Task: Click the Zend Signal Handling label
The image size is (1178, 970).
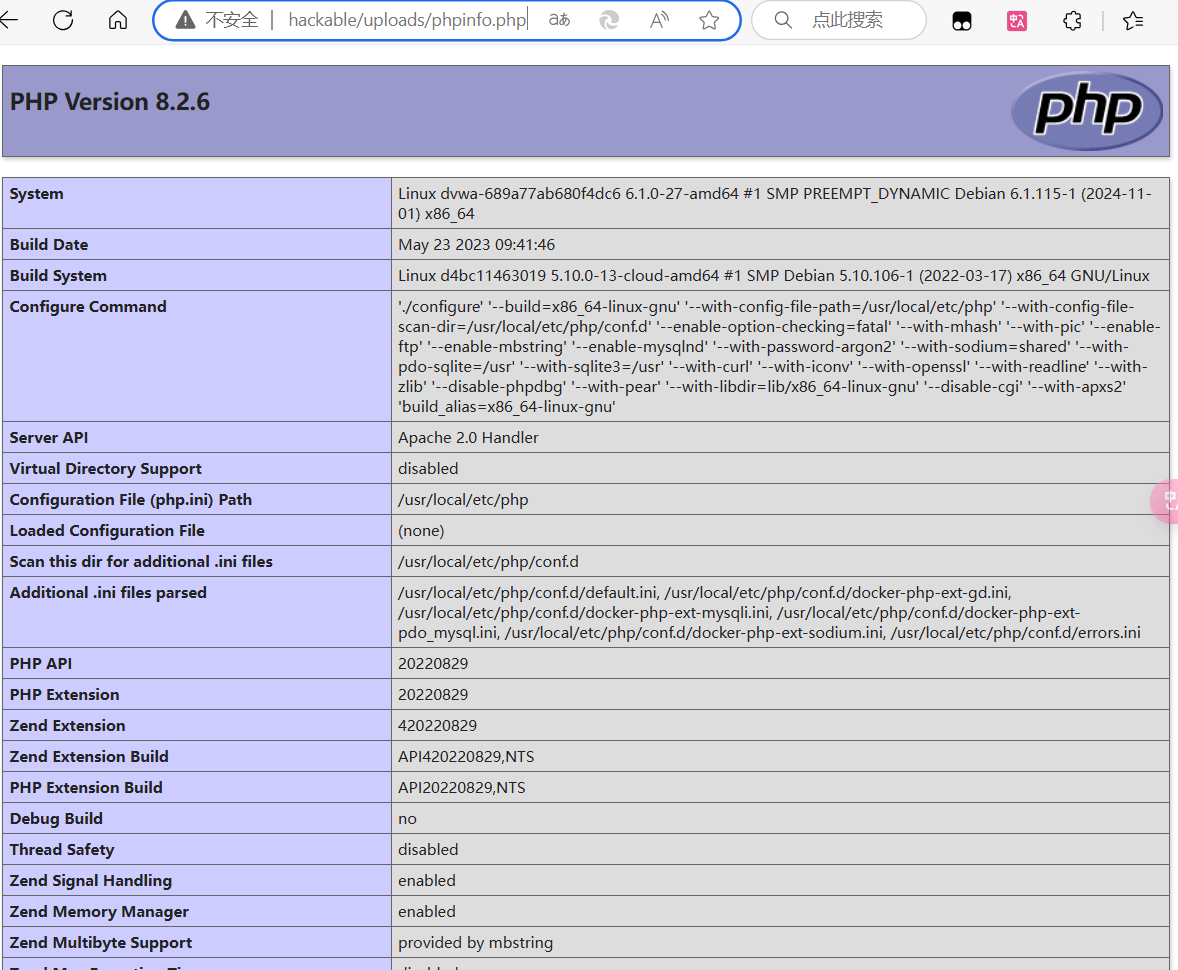Action: tap(90, 881)
